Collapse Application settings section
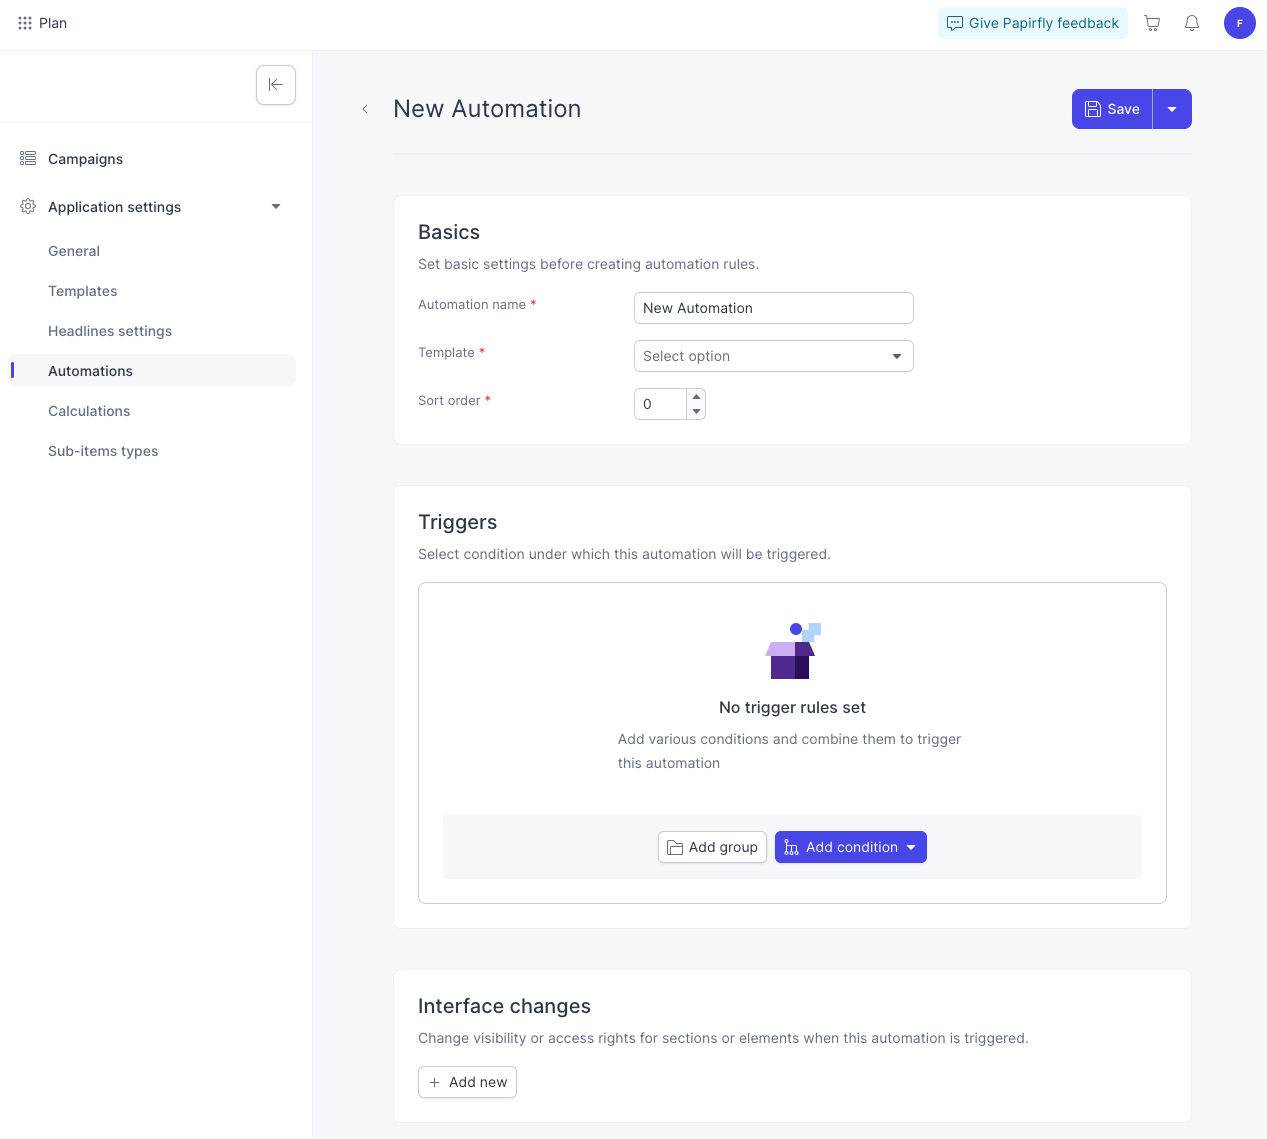This screenshot has width=1267, height=1139. coord(276,207)
